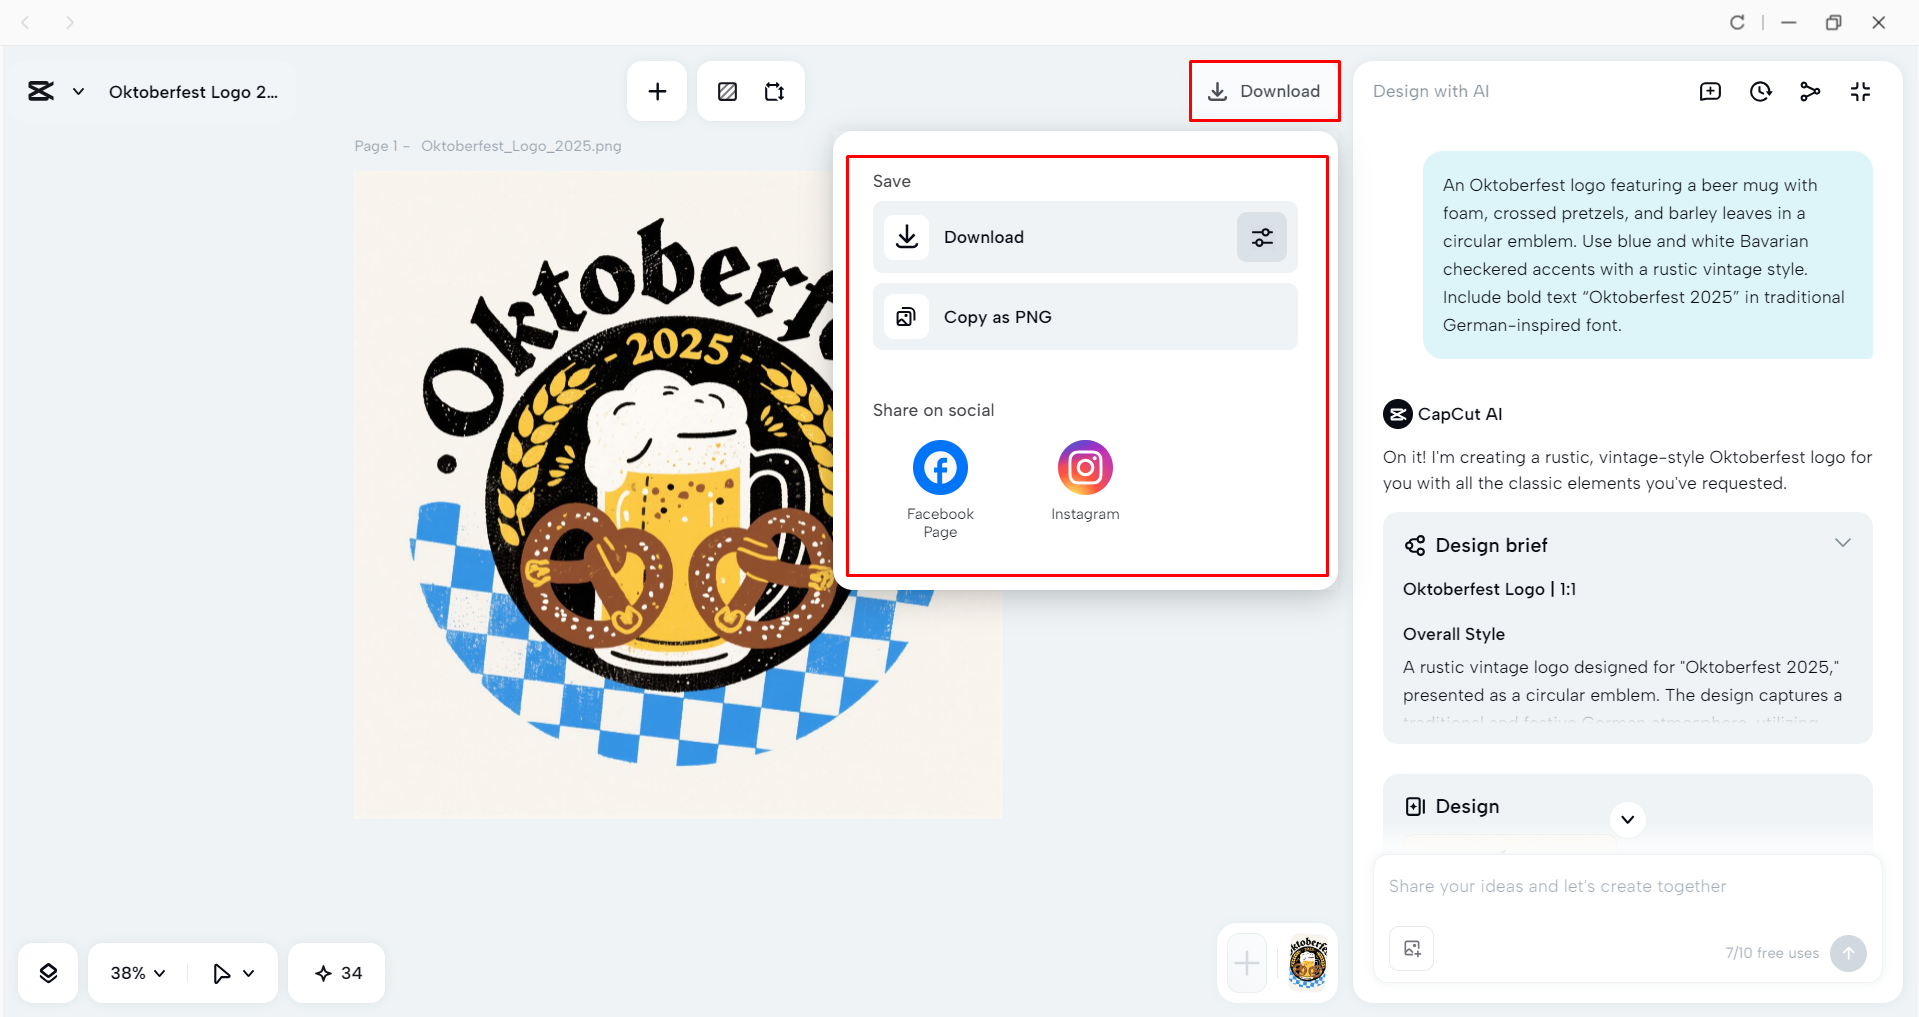Open the layers panel icon
Viewport: 1919px width, 1017px height.
point(48,973)
